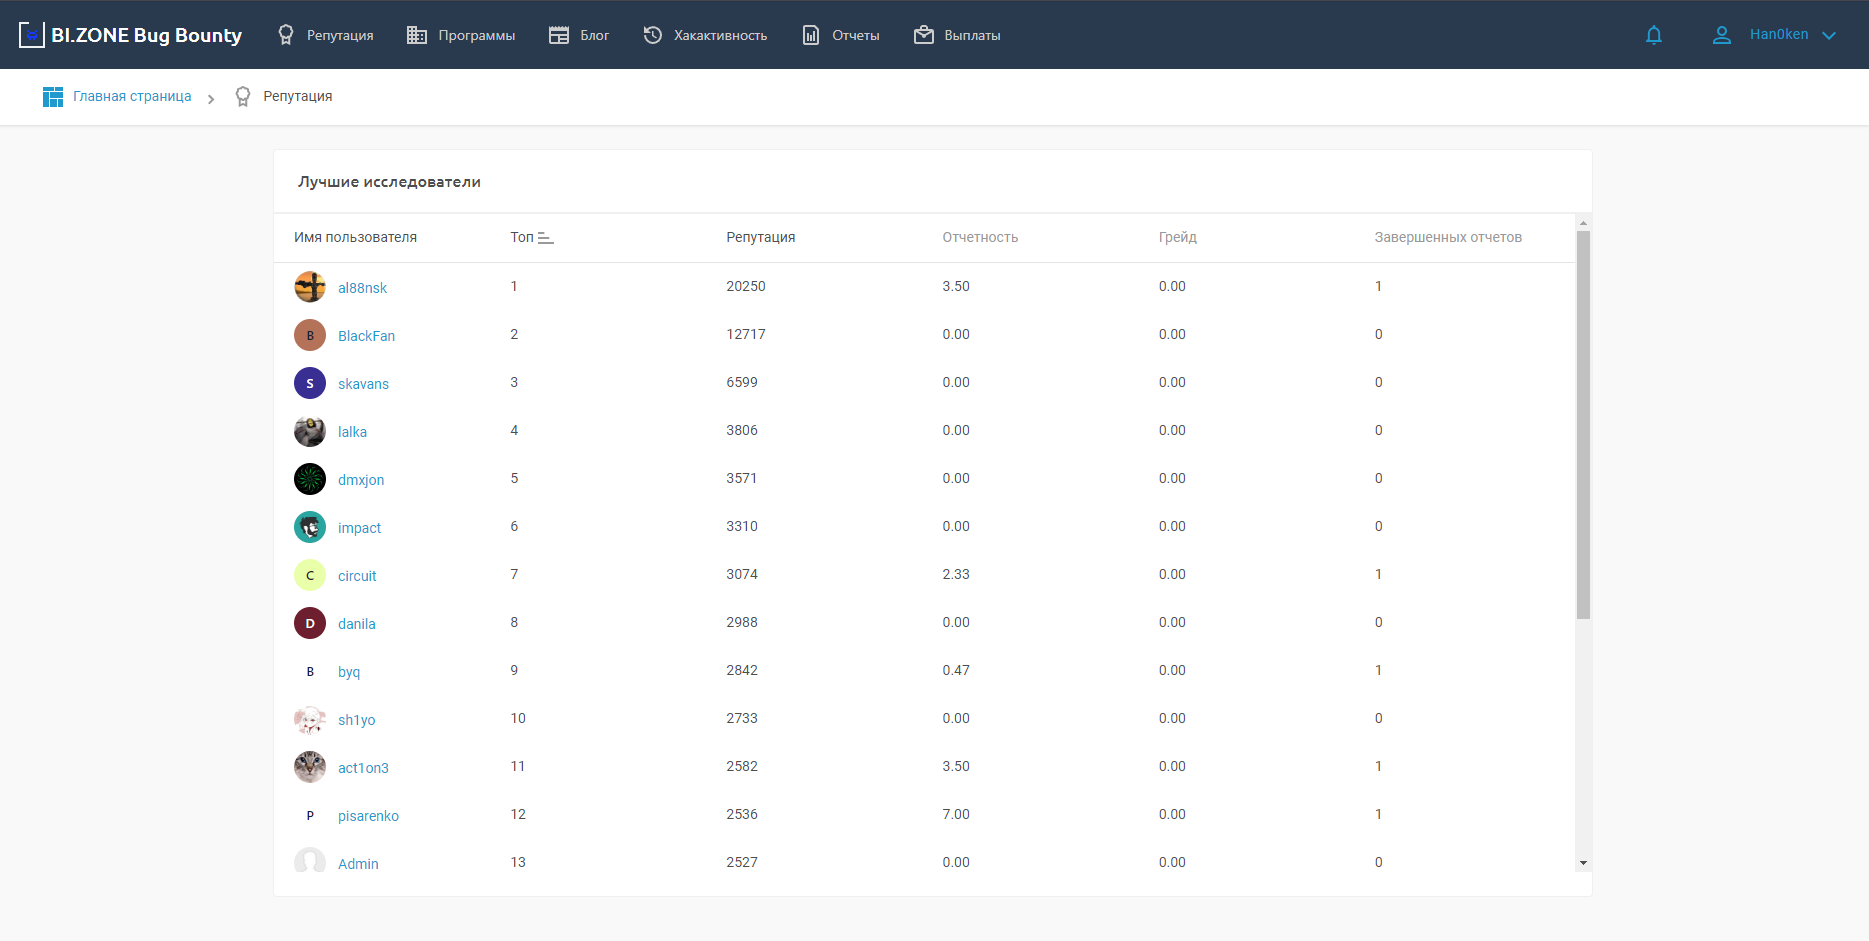The height and width of the screenshot is (941, 1869).
Task: Open the Блог menu item
Action: (x=579, y=35)
